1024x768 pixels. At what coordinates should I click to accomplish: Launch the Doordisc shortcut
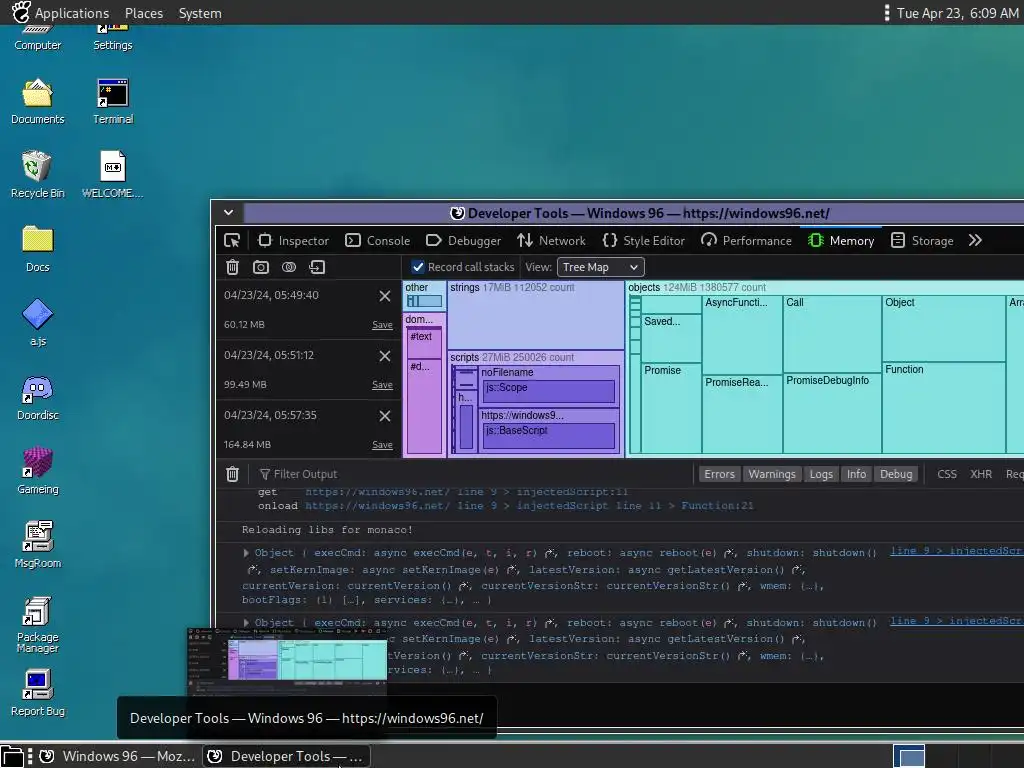(x=37, y=397)
